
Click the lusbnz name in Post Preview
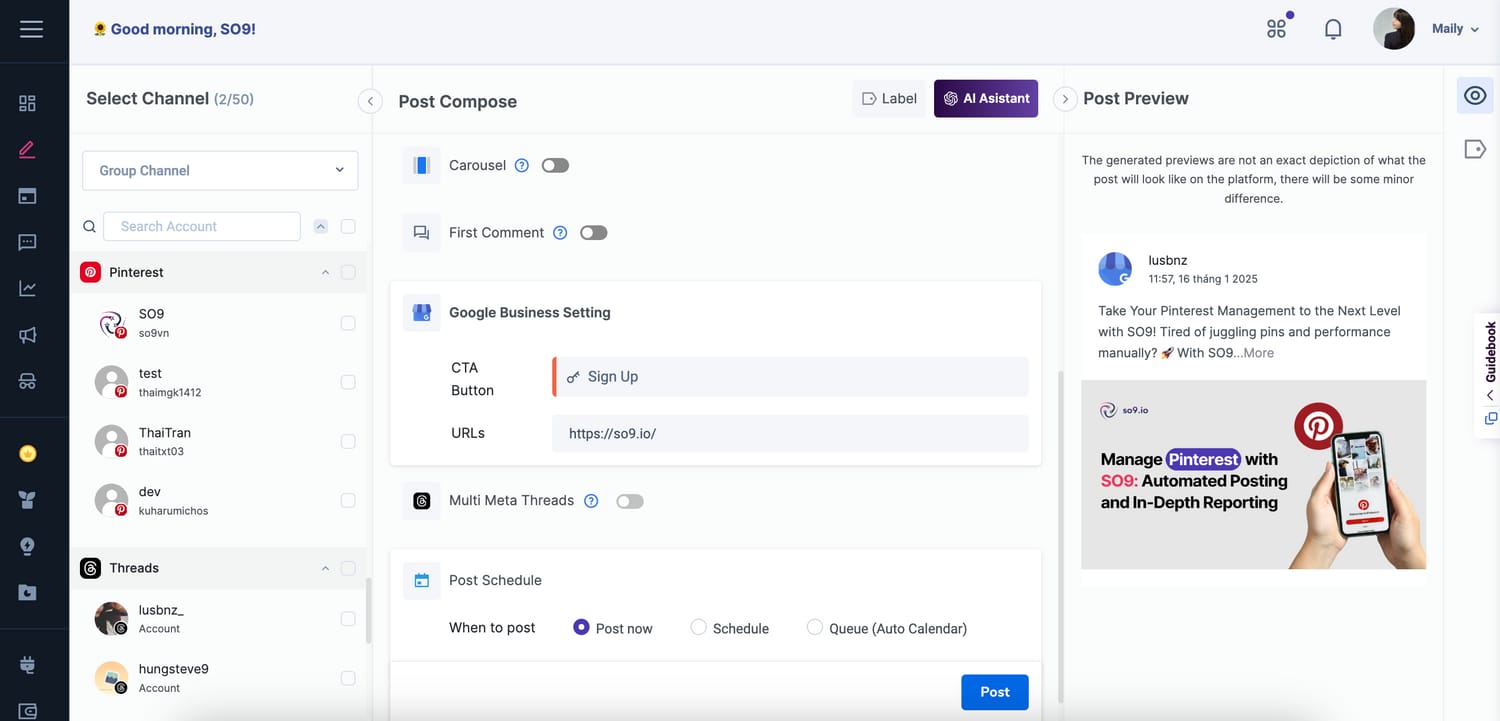(x=1168, y=260)
